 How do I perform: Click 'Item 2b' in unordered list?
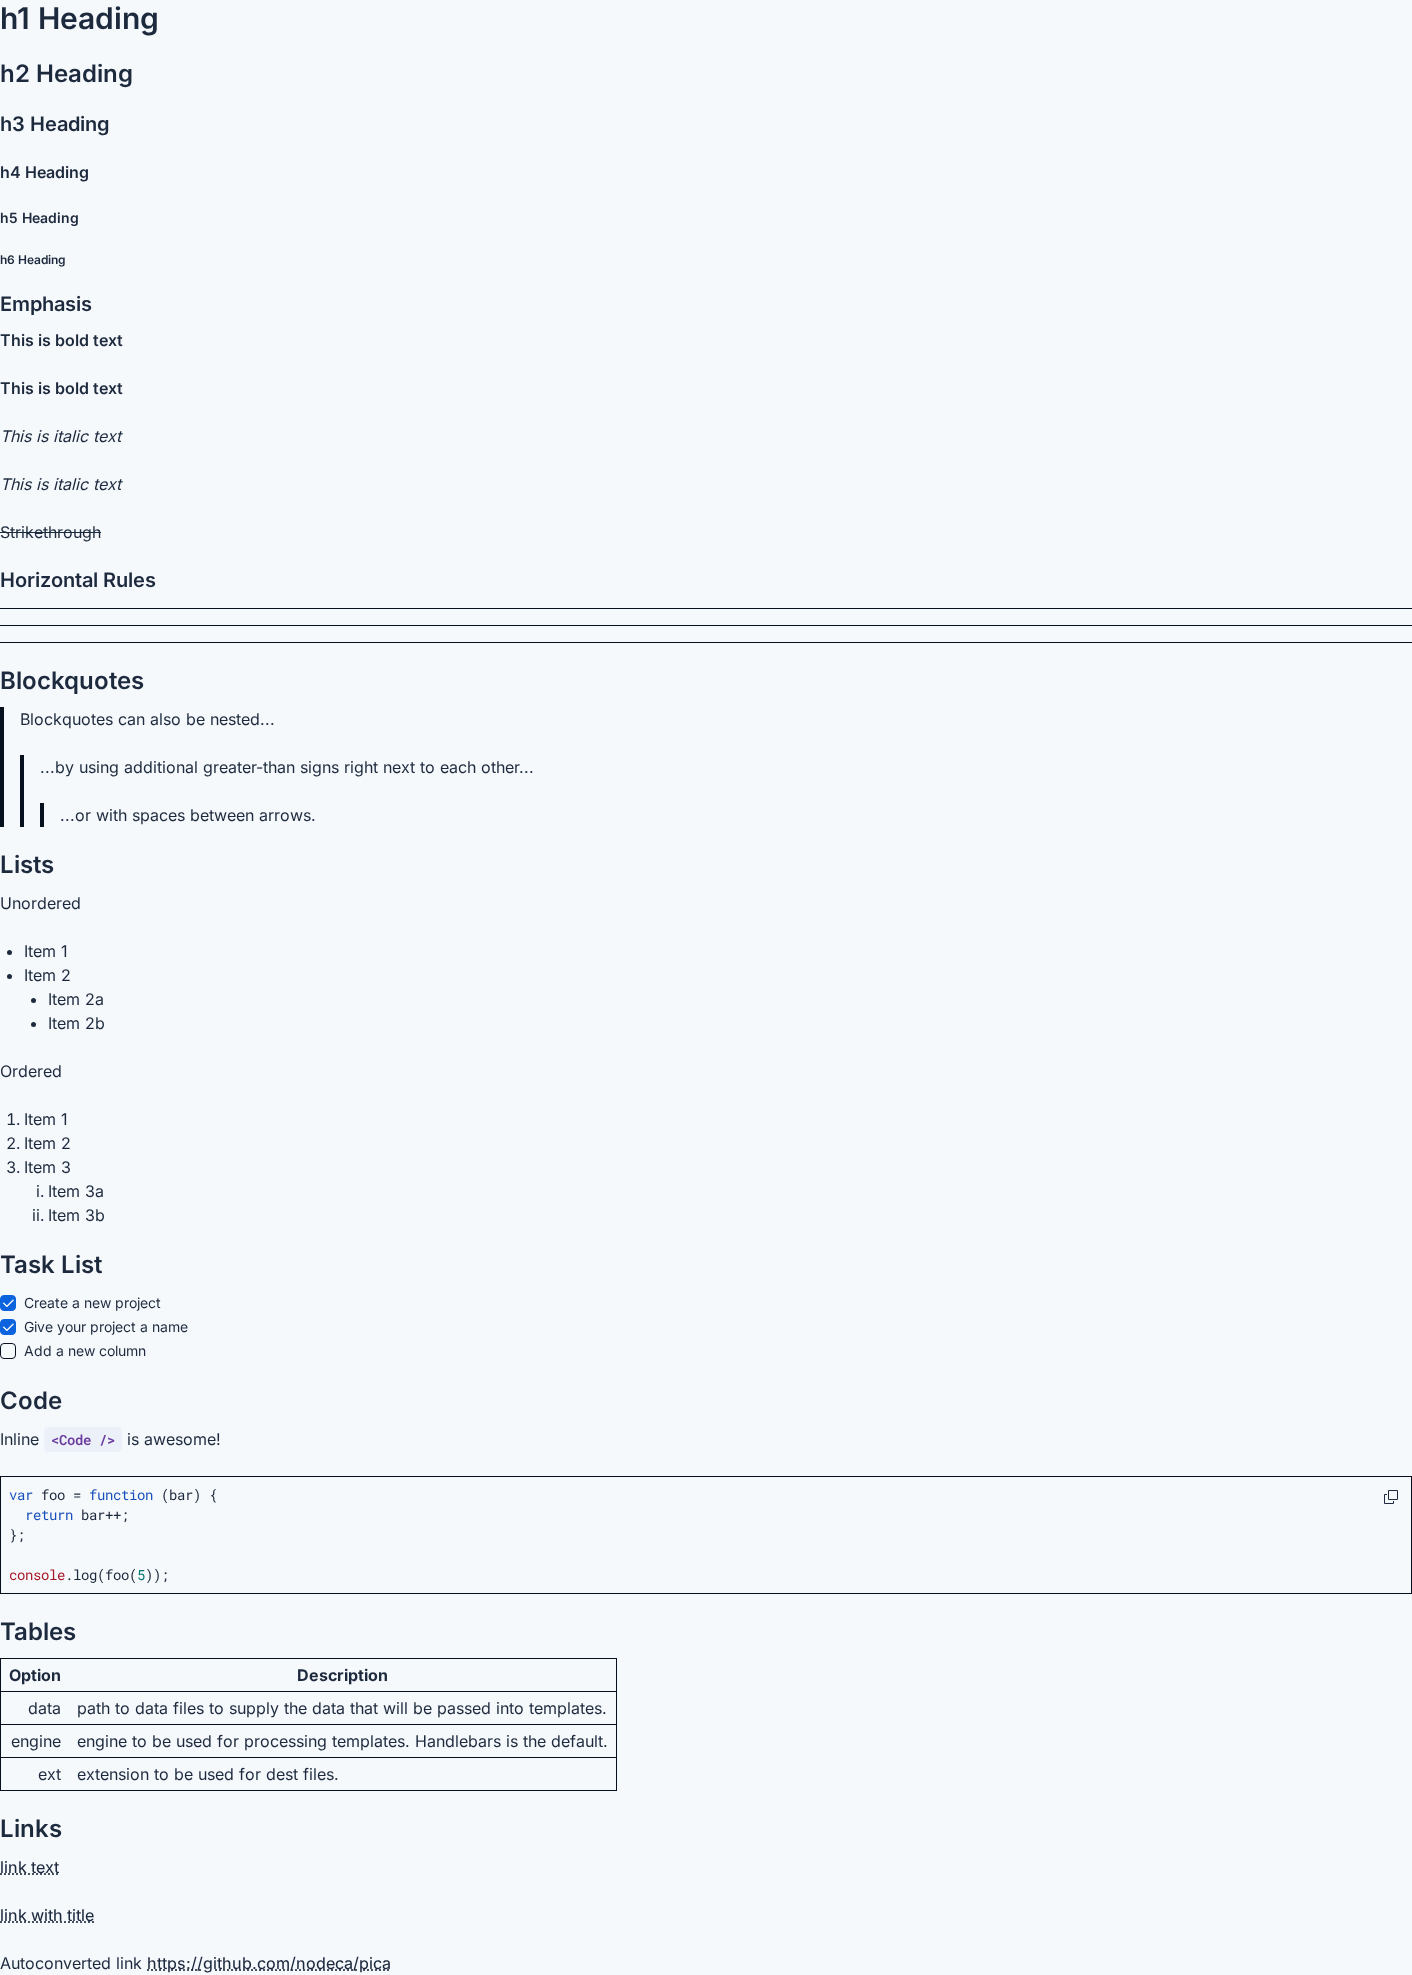[x=76, y=1023]
